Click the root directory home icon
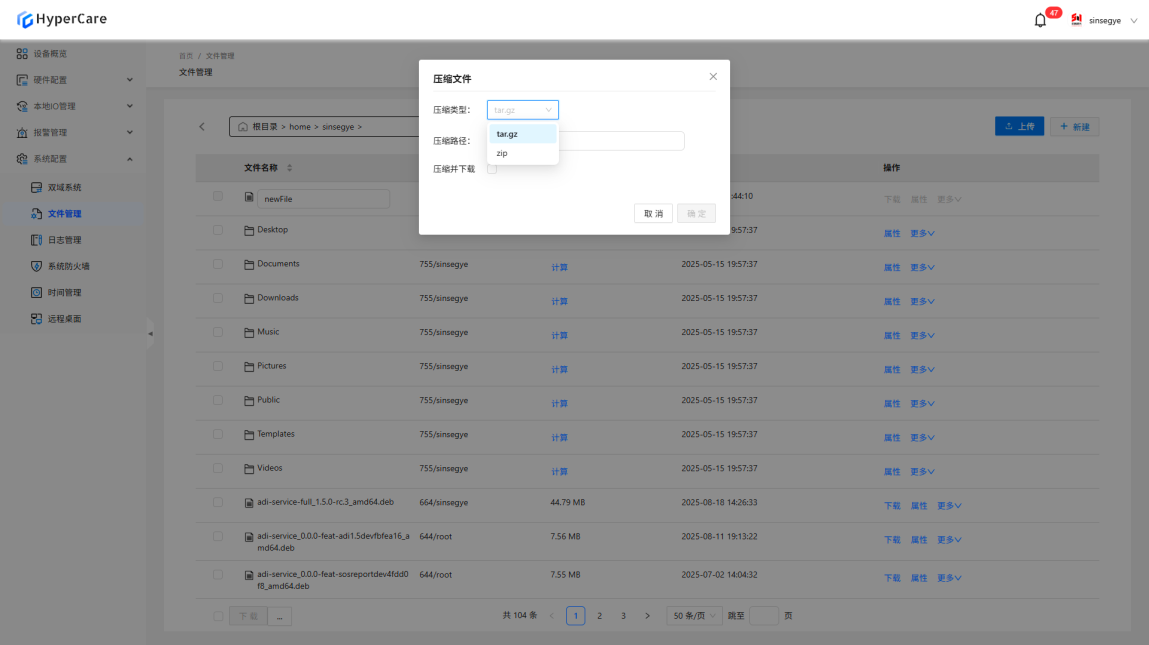1149x645 pixels. click(x=243, y=127)
